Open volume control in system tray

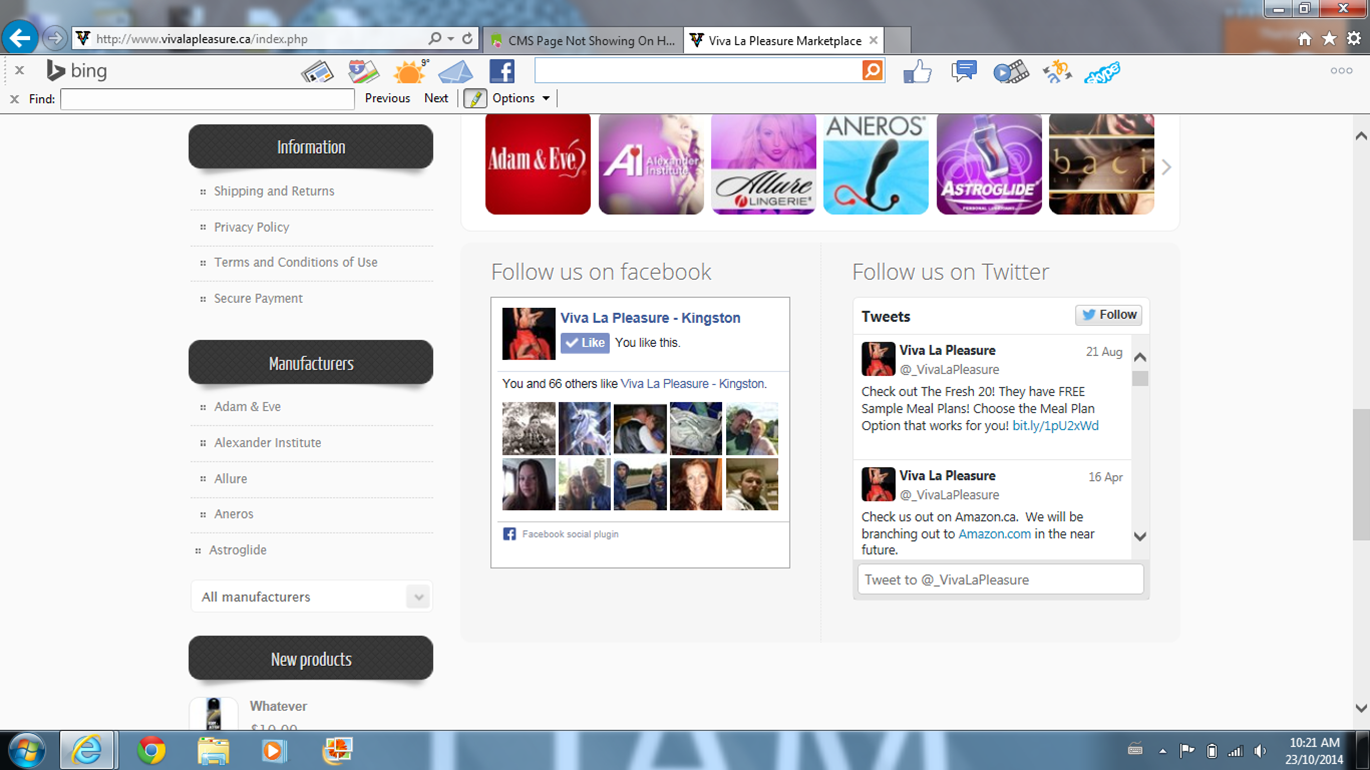click(x=1260, y=751)
